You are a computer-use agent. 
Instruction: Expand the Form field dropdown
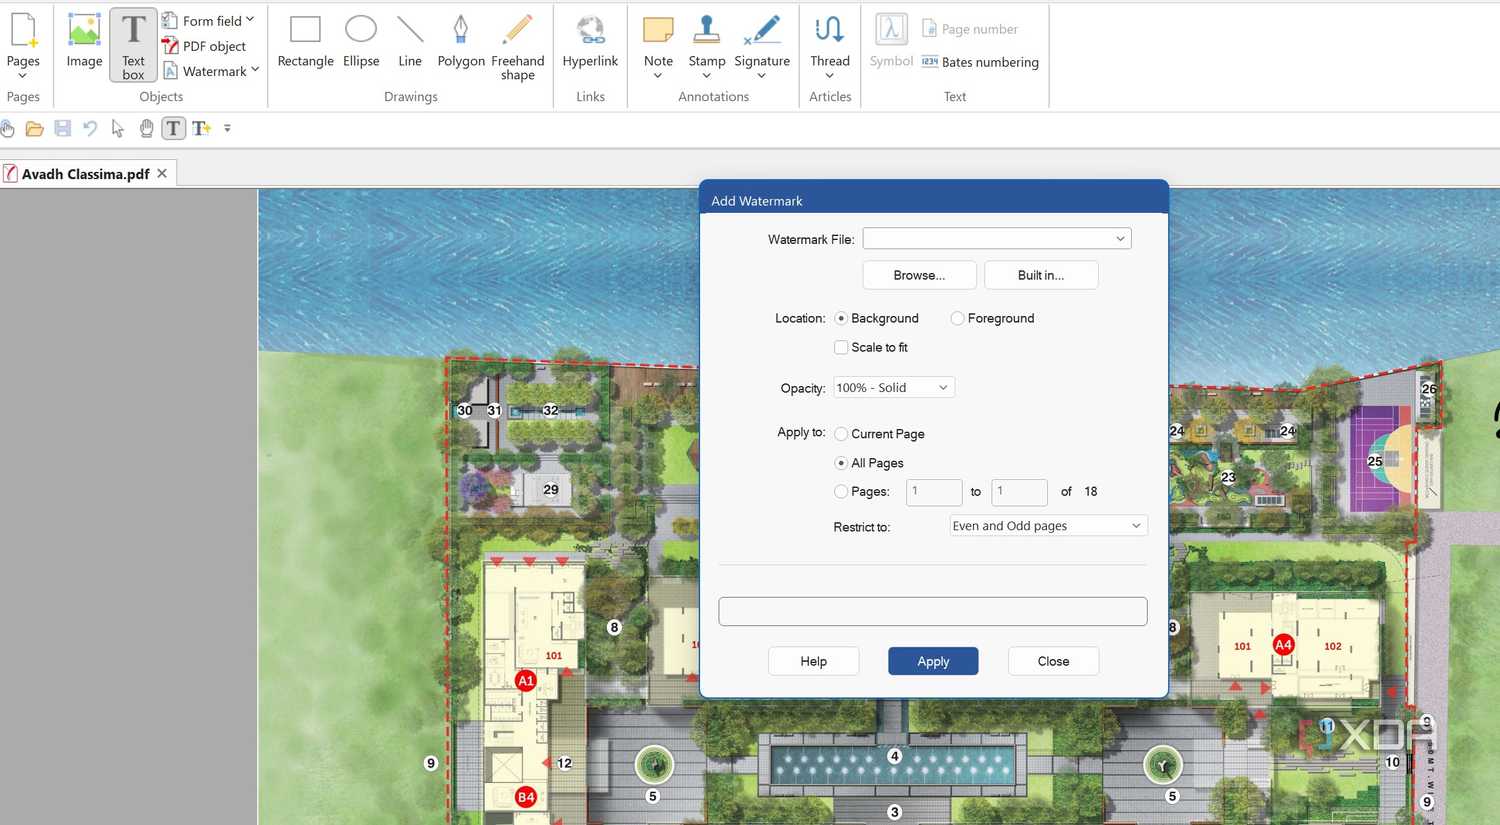point(208,20)
